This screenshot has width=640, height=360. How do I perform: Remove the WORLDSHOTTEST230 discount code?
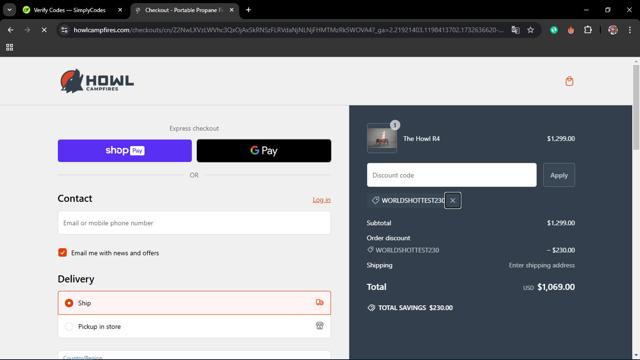[453, 200]
